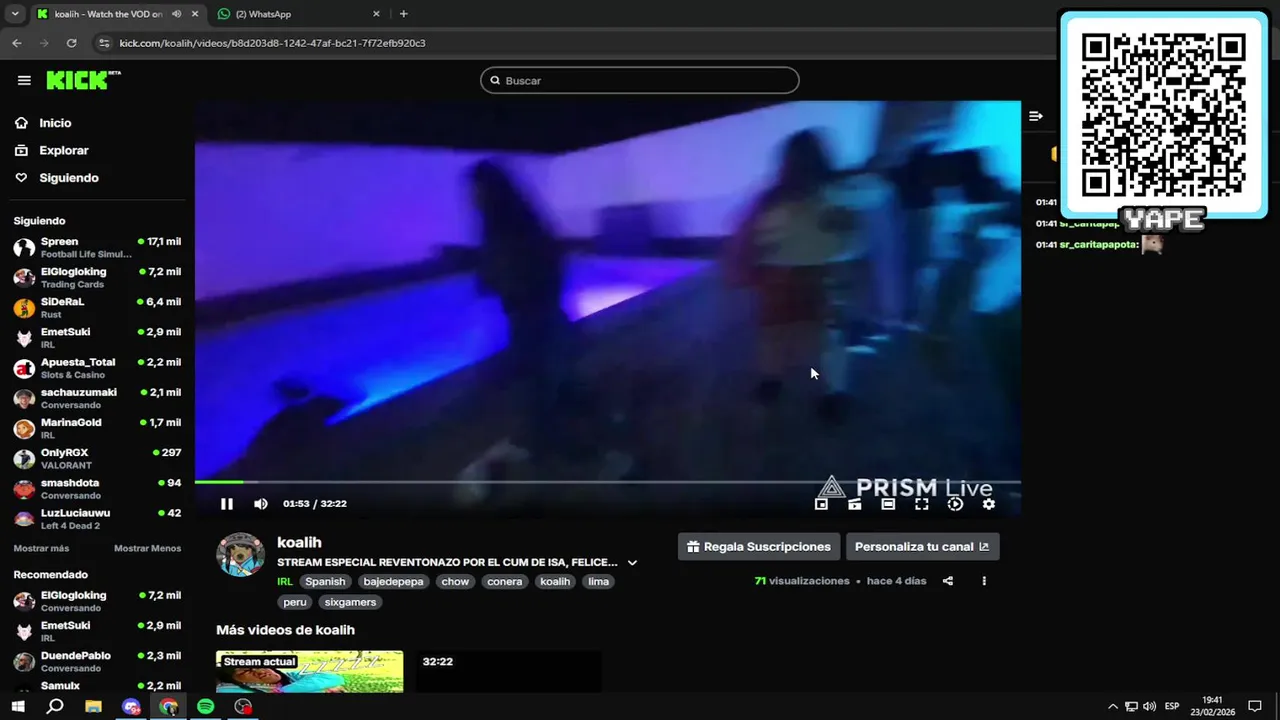Click OnlyRGX's avatar
This screenshot has width=1280, height=720.
(24, 459)
